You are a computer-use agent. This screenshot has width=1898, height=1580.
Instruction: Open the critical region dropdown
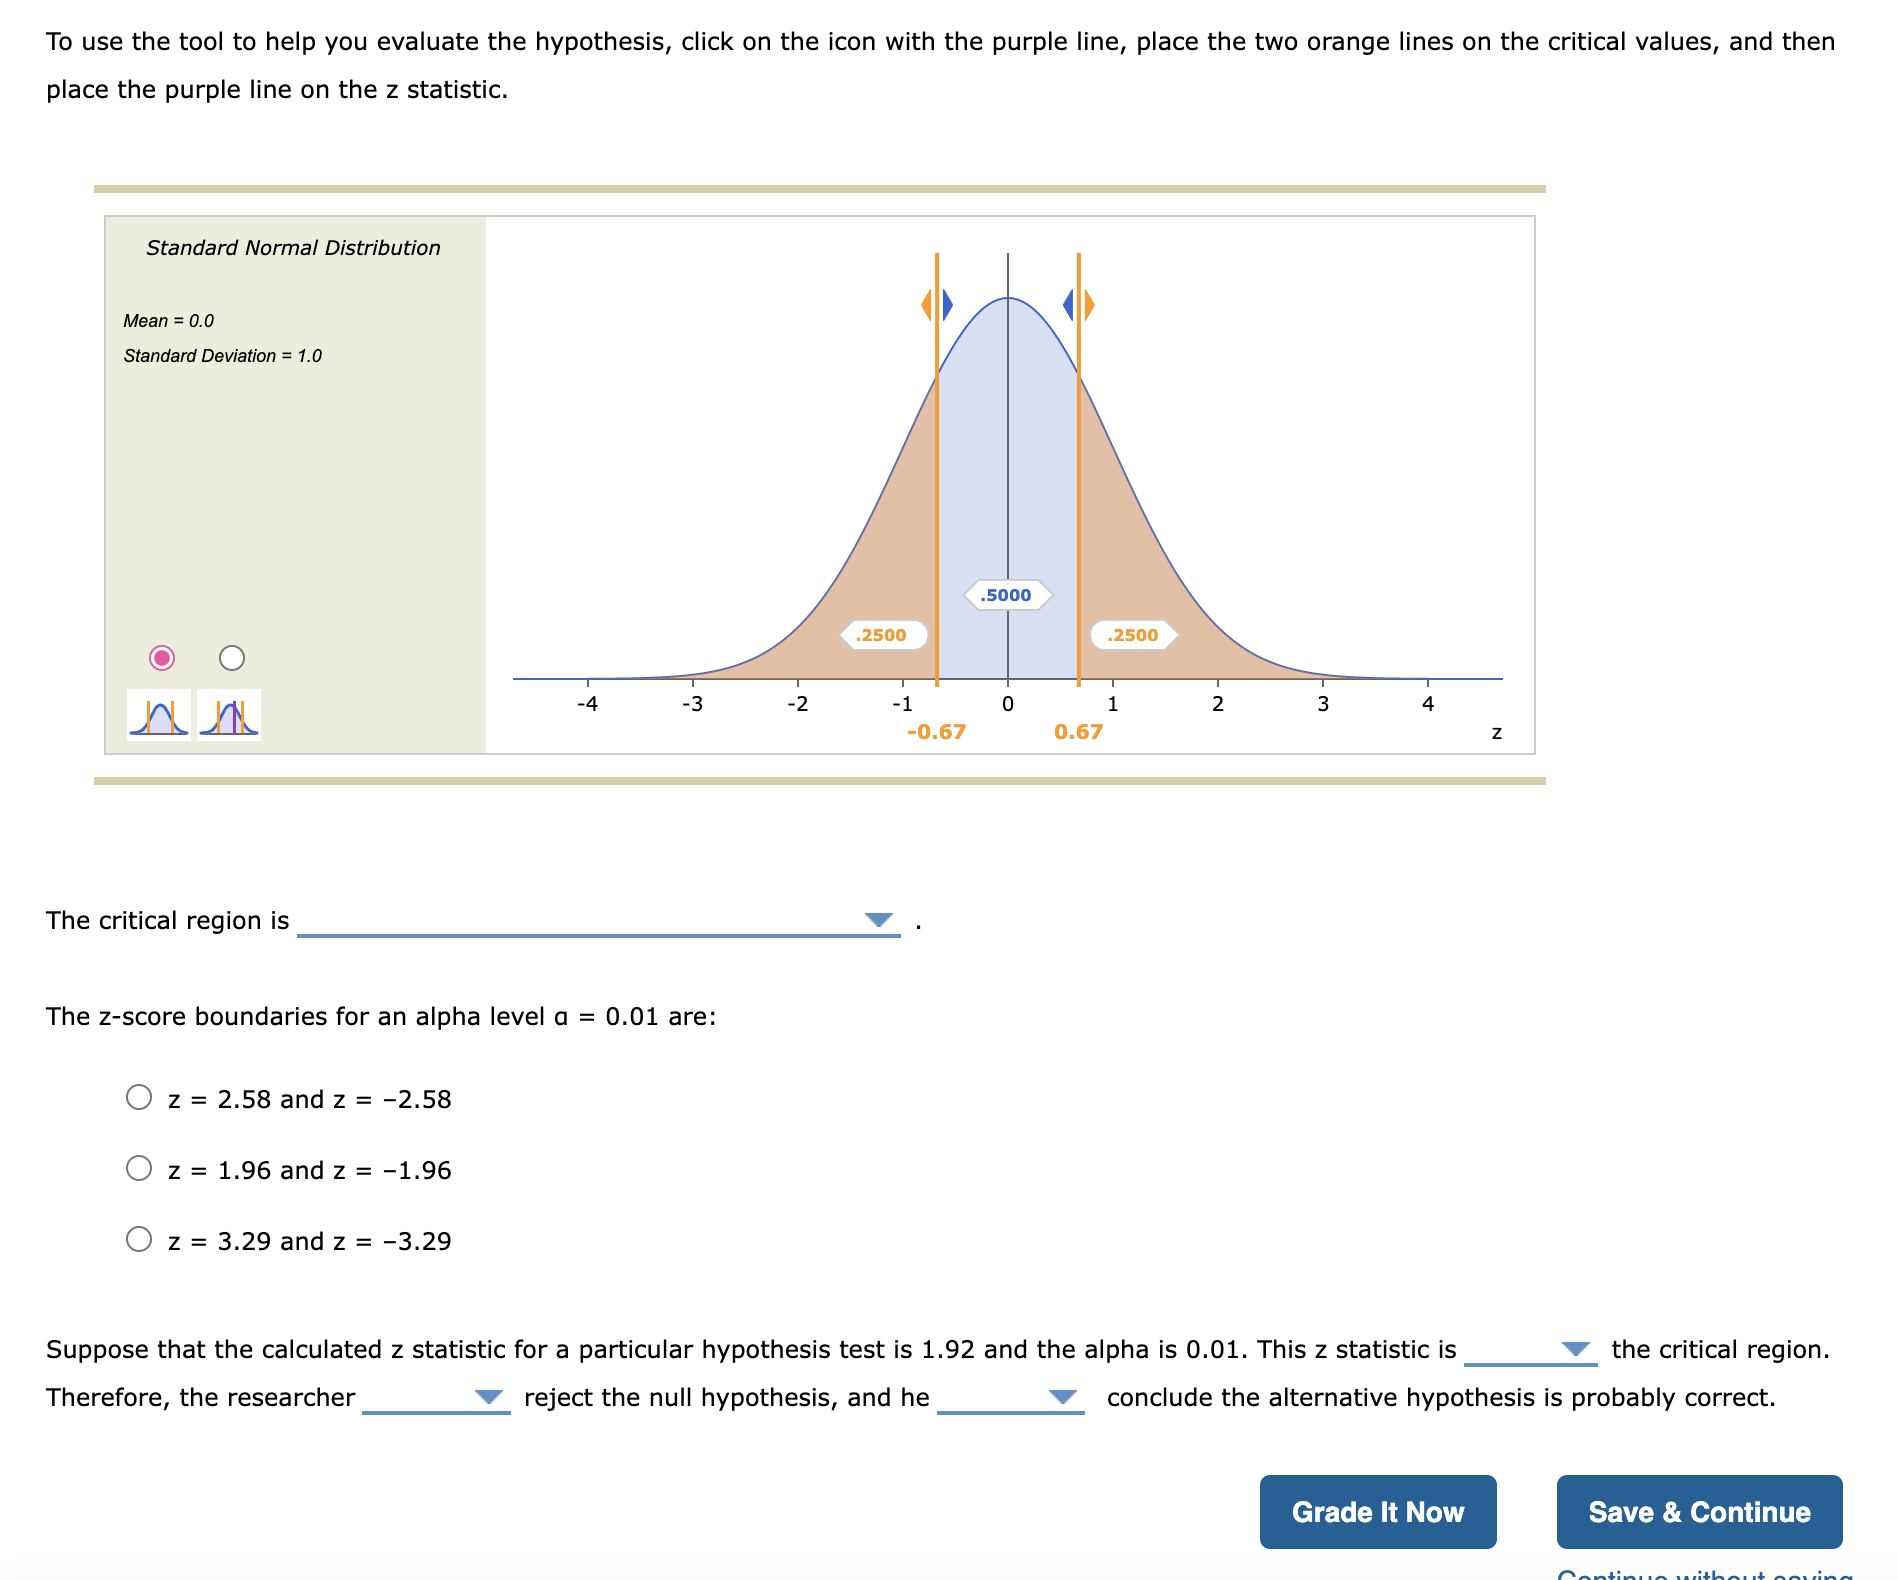click(598, 920)
